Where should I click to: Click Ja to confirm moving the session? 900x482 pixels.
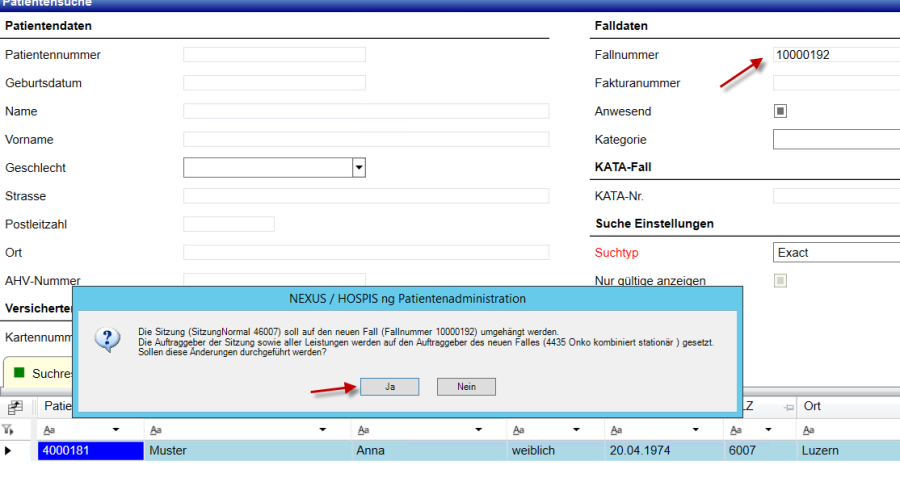389,387
